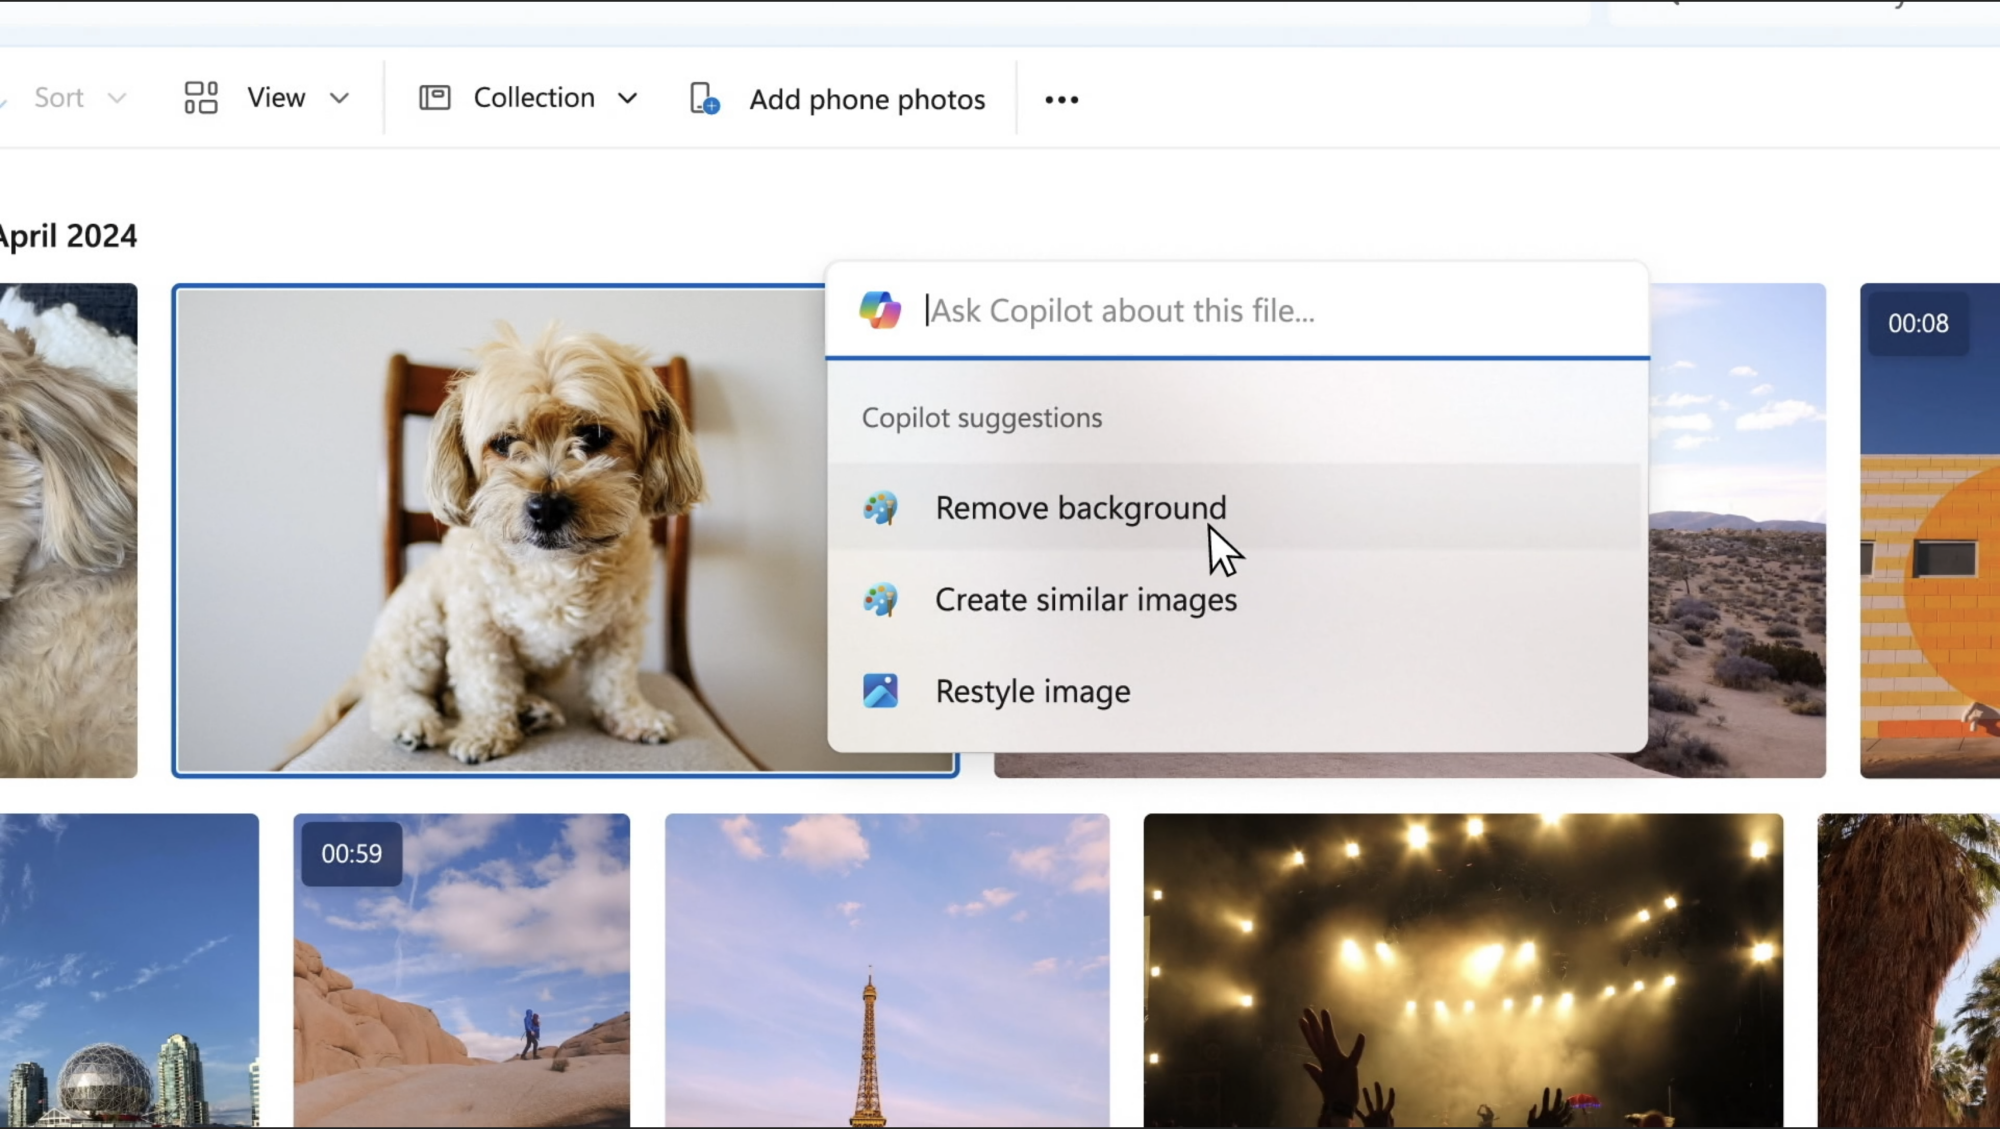The width and height of the screenshot is (2000, 1129).
Task: Select 'Create similar images' Copilot suggestion
Action: click(x=1085, y=599)
